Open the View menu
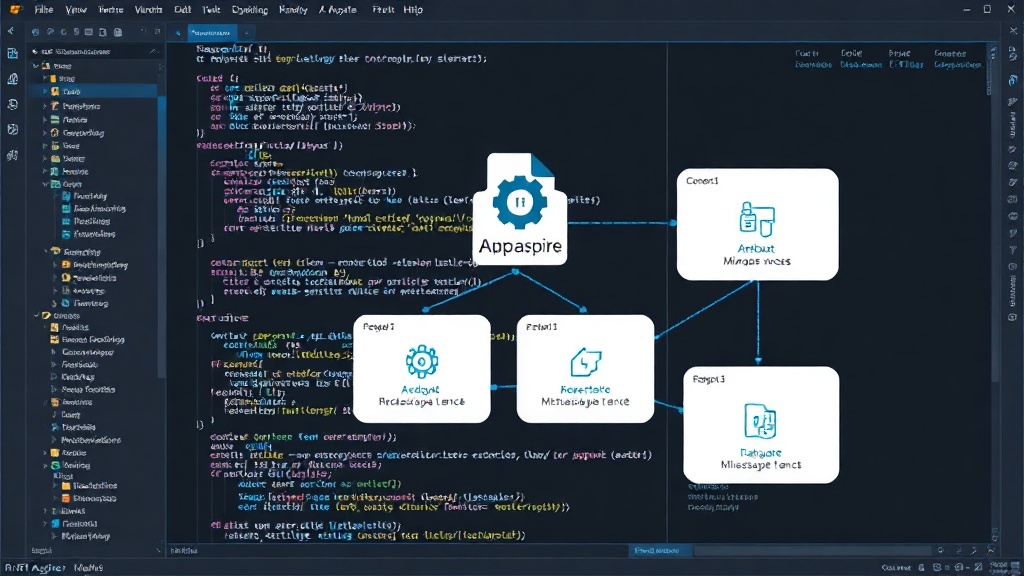1024x576 pixels. [x=76, y=10]
